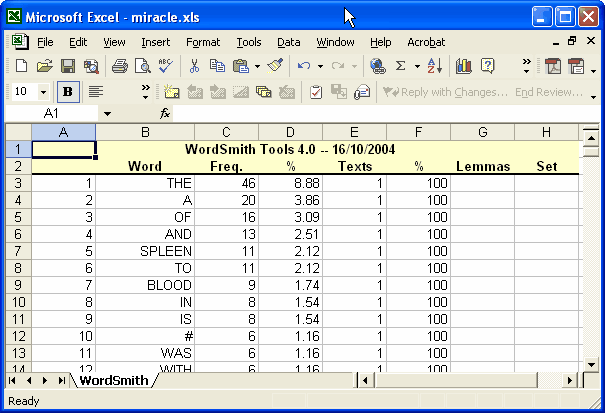Open the Excel document control icon in menu bar
Image resolution: width=605 pixels, height=413 pixels.
tap(20, 41)
